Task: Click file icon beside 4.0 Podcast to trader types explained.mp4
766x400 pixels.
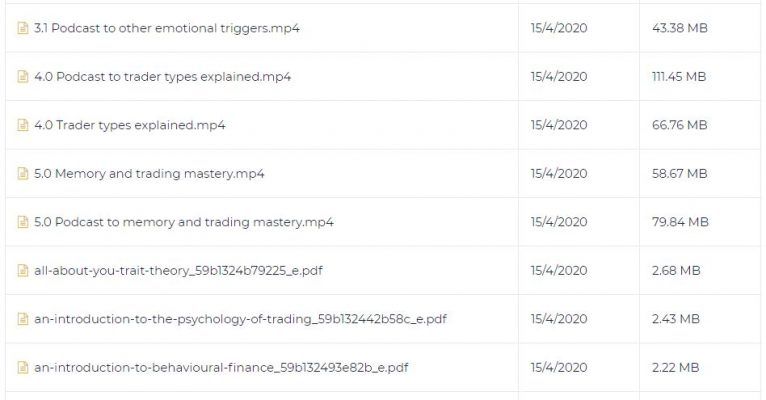Action: coord(22,77)
